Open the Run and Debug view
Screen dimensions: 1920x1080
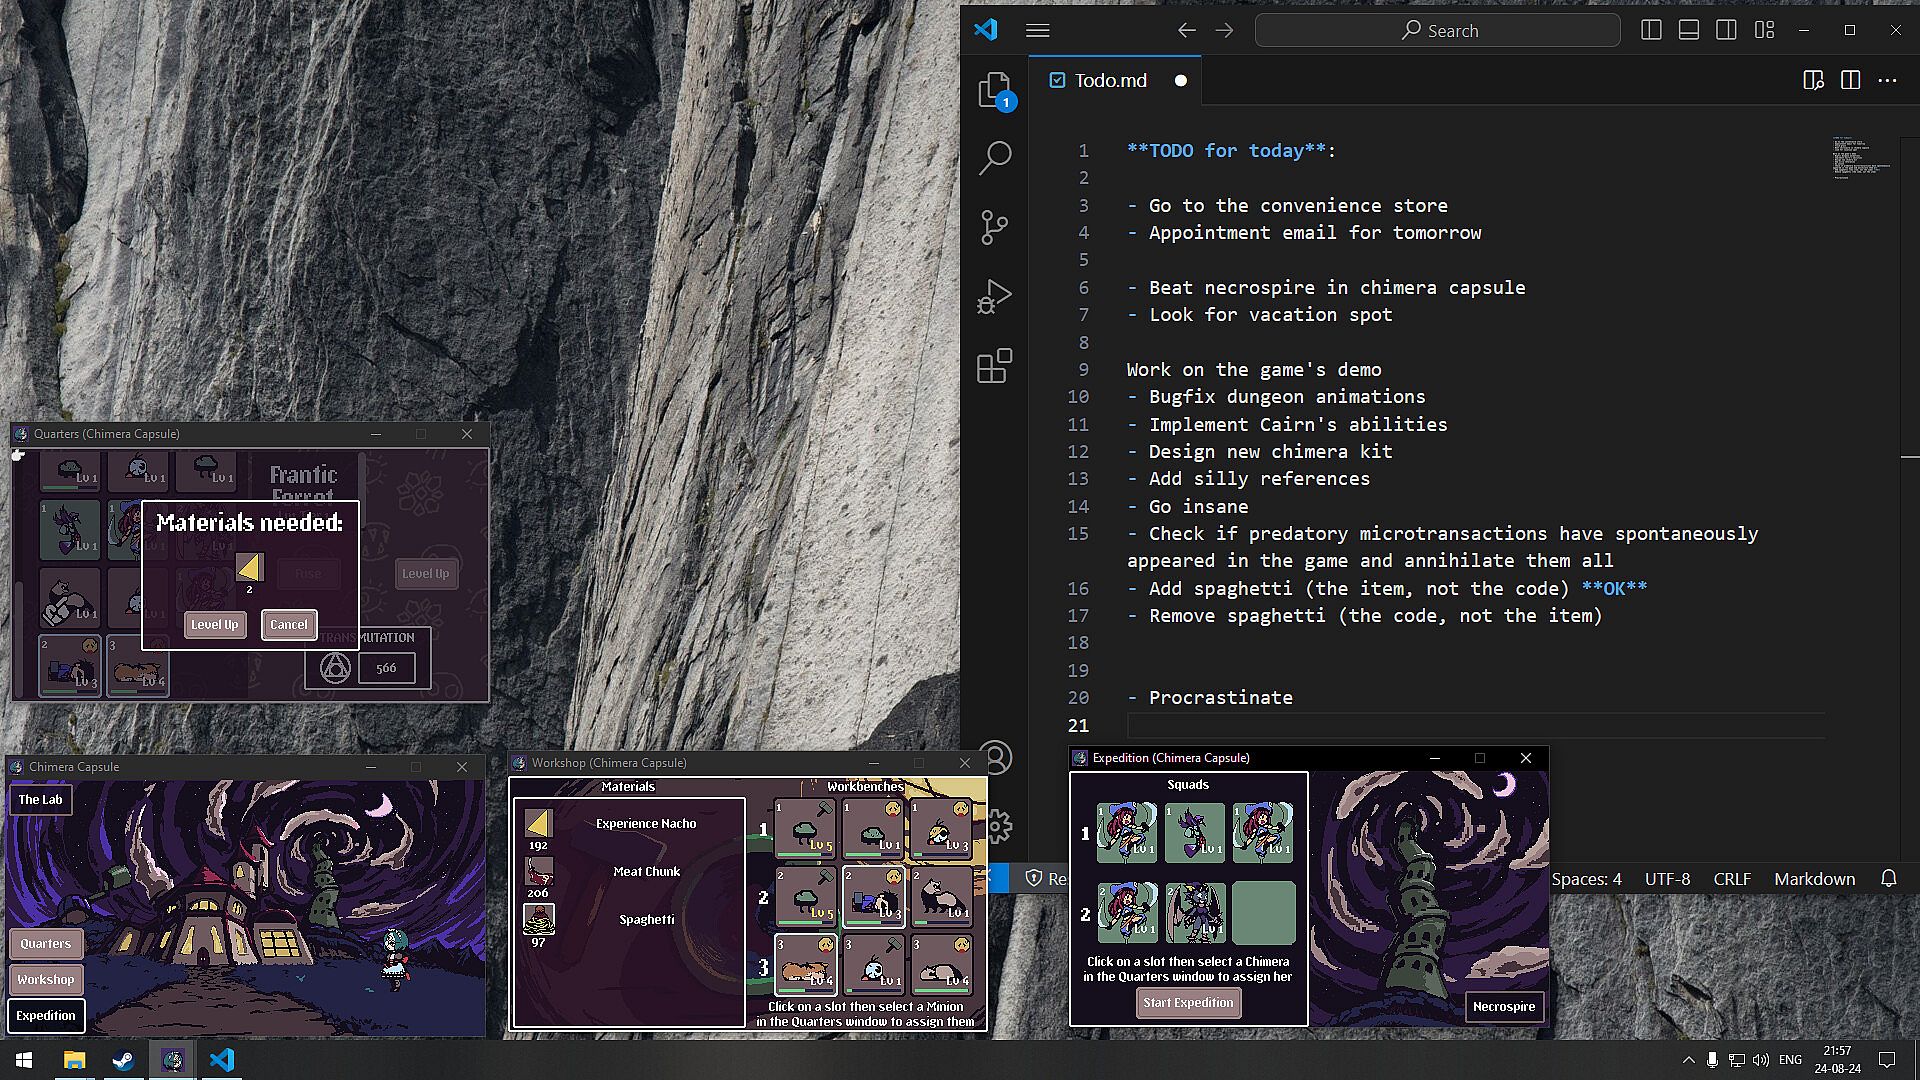click(994, 296)
